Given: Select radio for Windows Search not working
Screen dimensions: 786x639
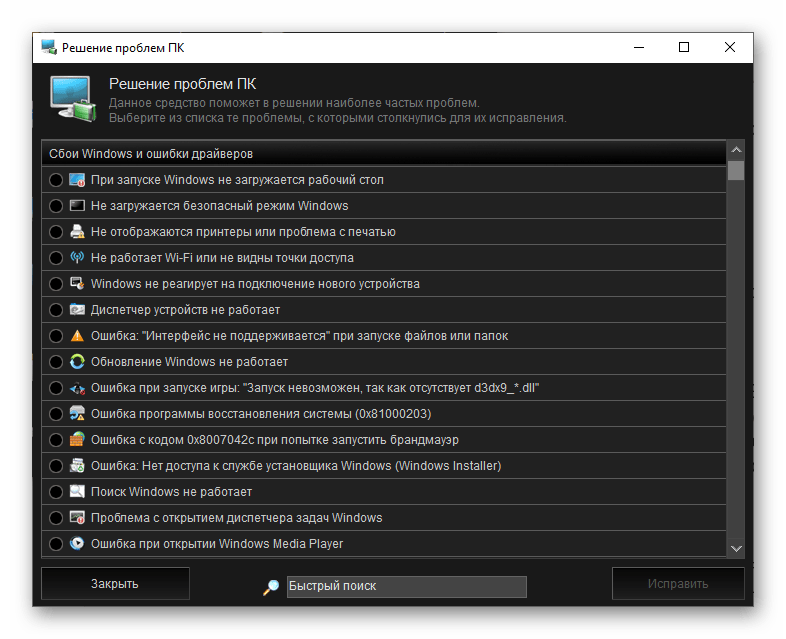Looking at the screenshot, I should 56,492.
